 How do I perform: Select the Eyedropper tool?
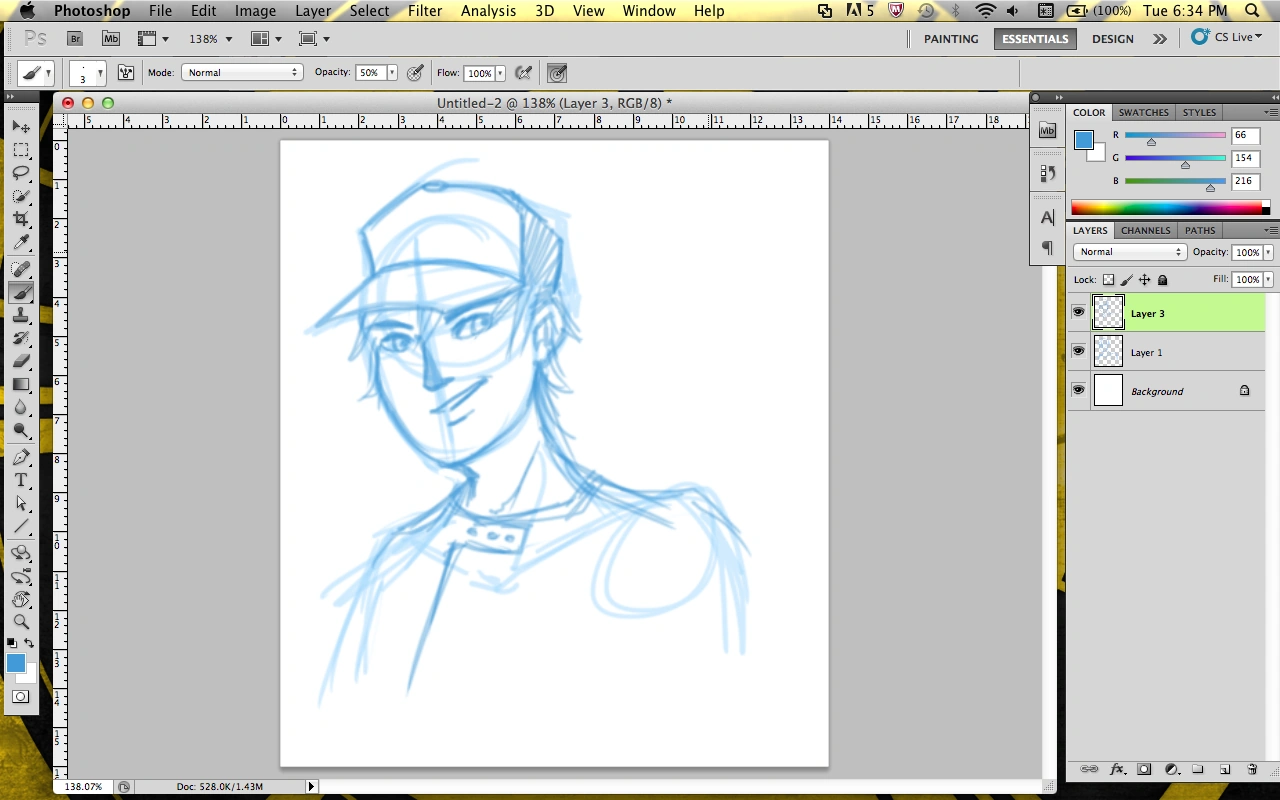click(21, 243)
